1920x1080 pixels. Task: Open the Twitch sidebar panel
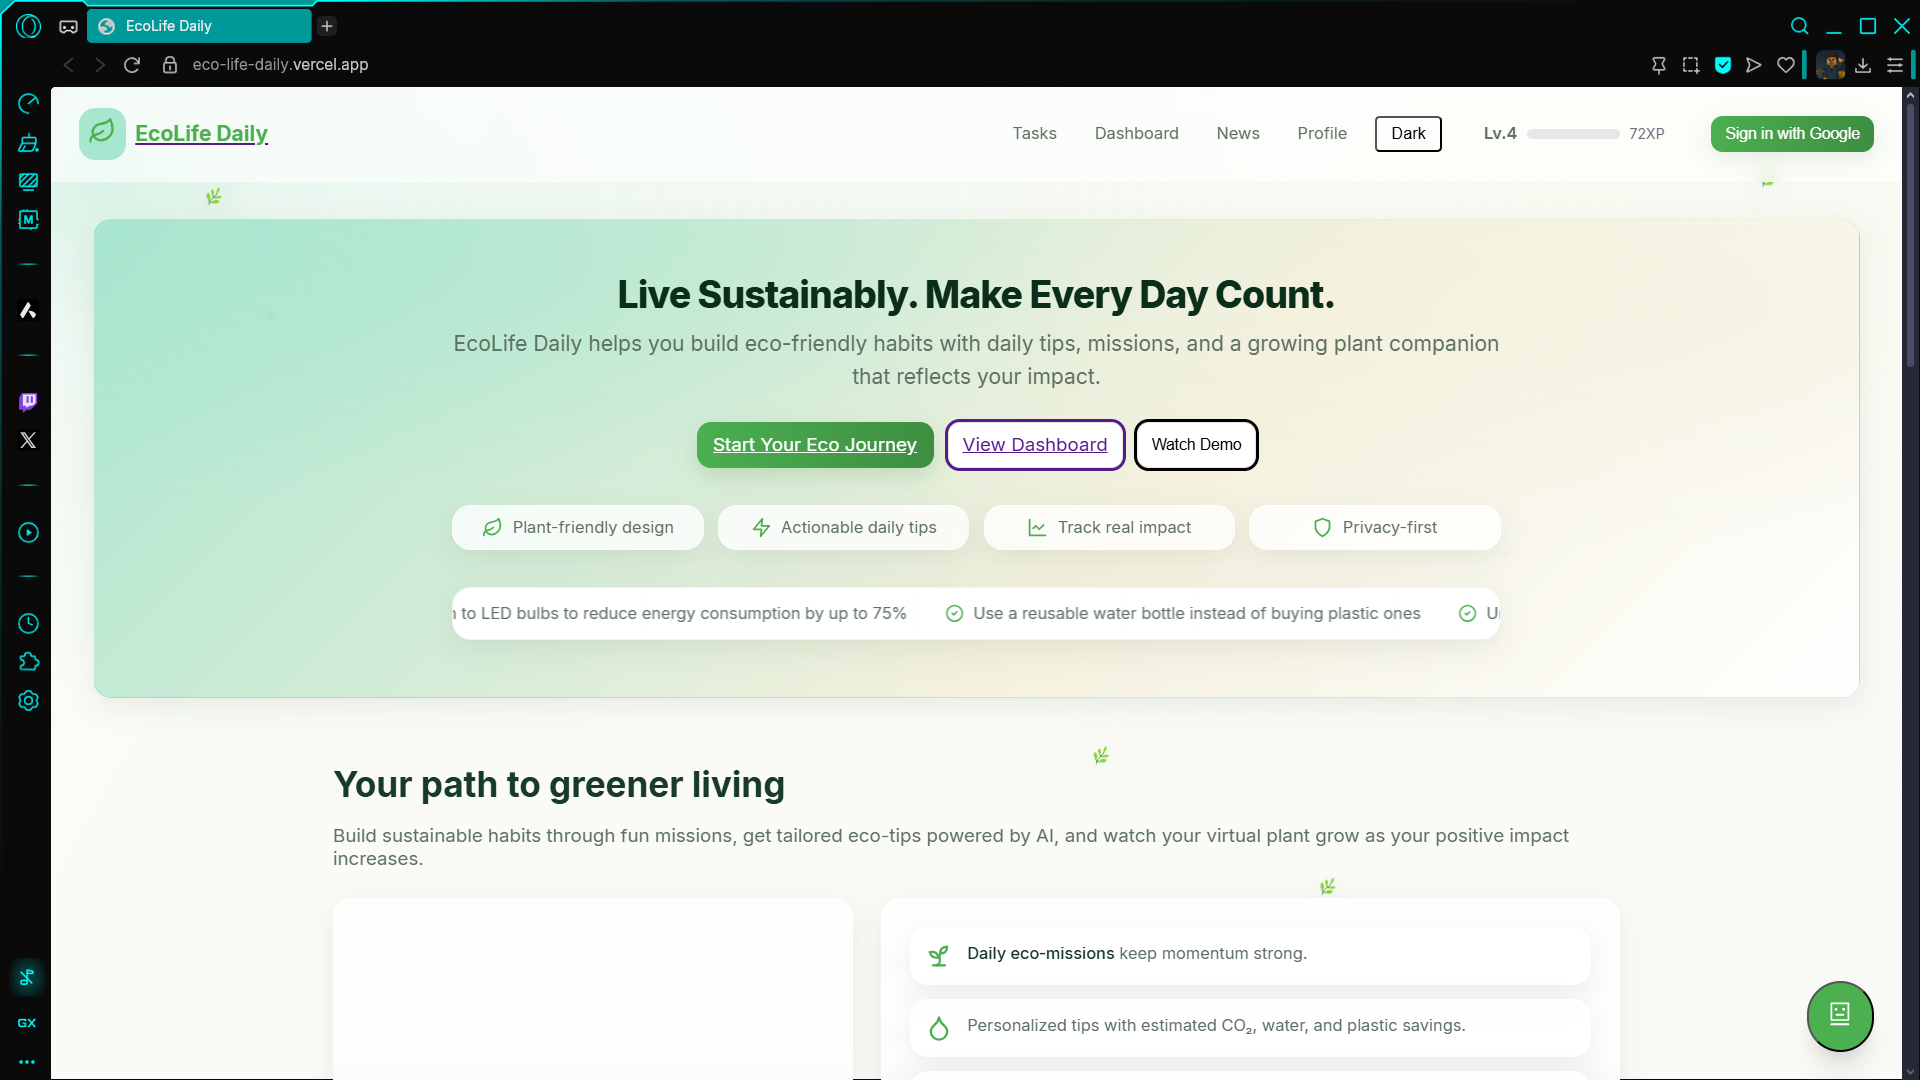click(28, 402)
